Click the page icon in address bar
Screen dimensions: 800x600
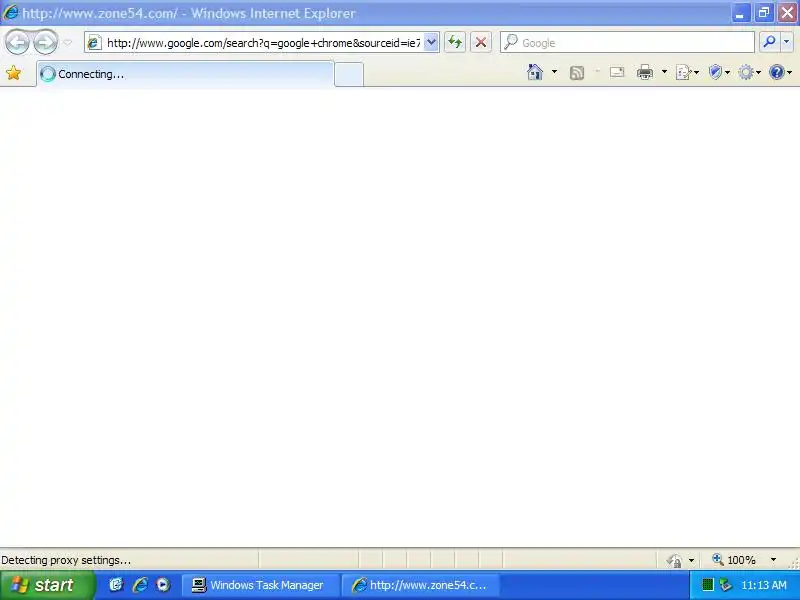(94, 43)
